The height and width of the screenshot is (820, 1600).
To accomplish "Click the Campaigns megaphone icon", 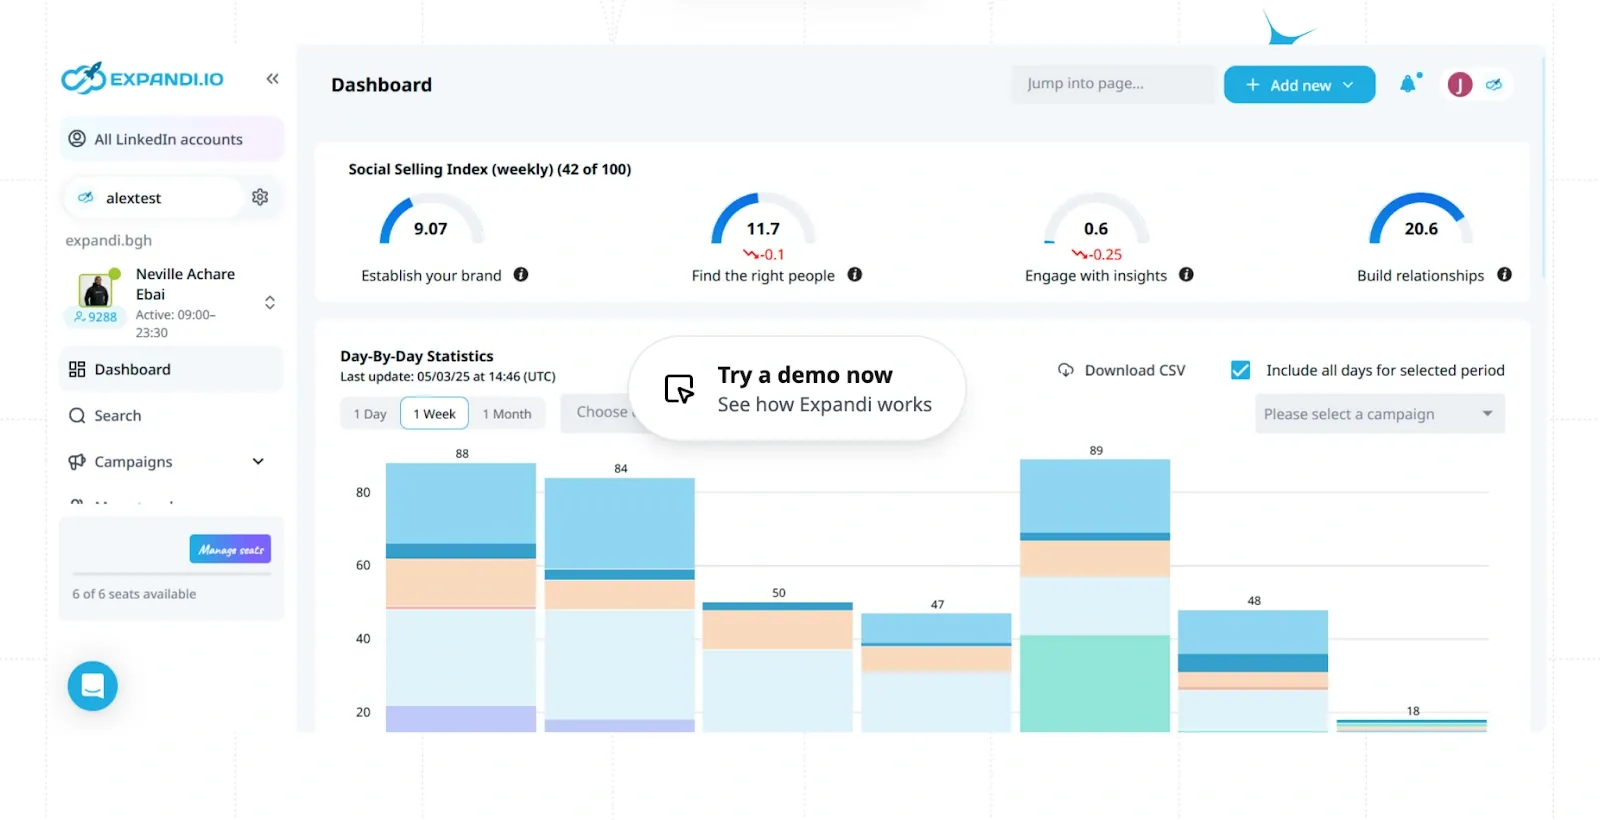I will [x=77, y=462].
